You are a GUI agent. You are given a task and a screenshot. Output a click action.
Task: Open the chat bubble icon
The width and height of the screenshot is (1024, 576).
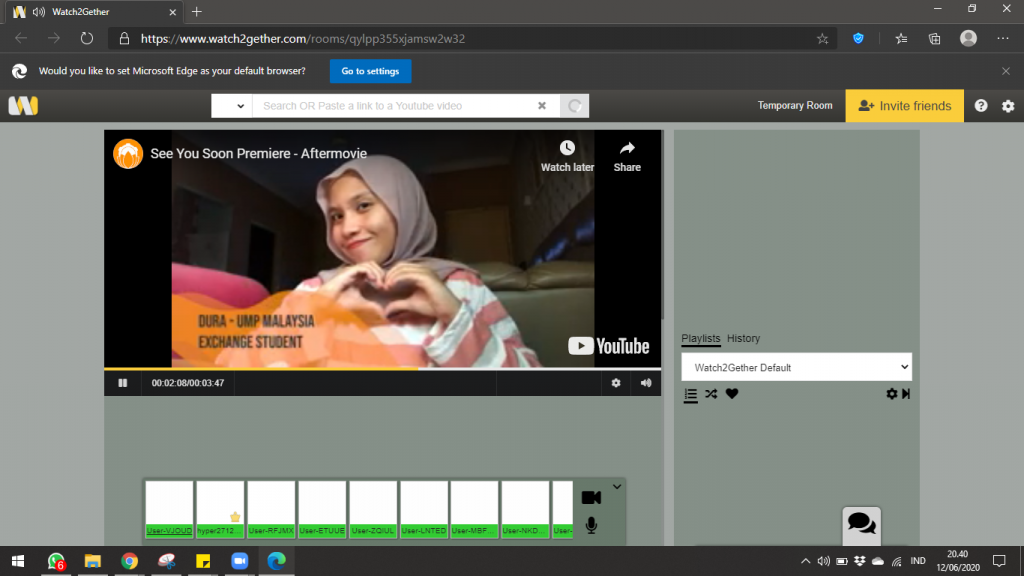861,523
